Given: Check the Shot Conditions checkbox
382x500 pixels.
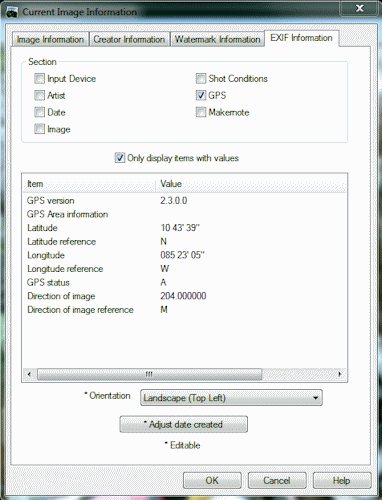Looking at the screenshot, I should (x=201, y=79).
